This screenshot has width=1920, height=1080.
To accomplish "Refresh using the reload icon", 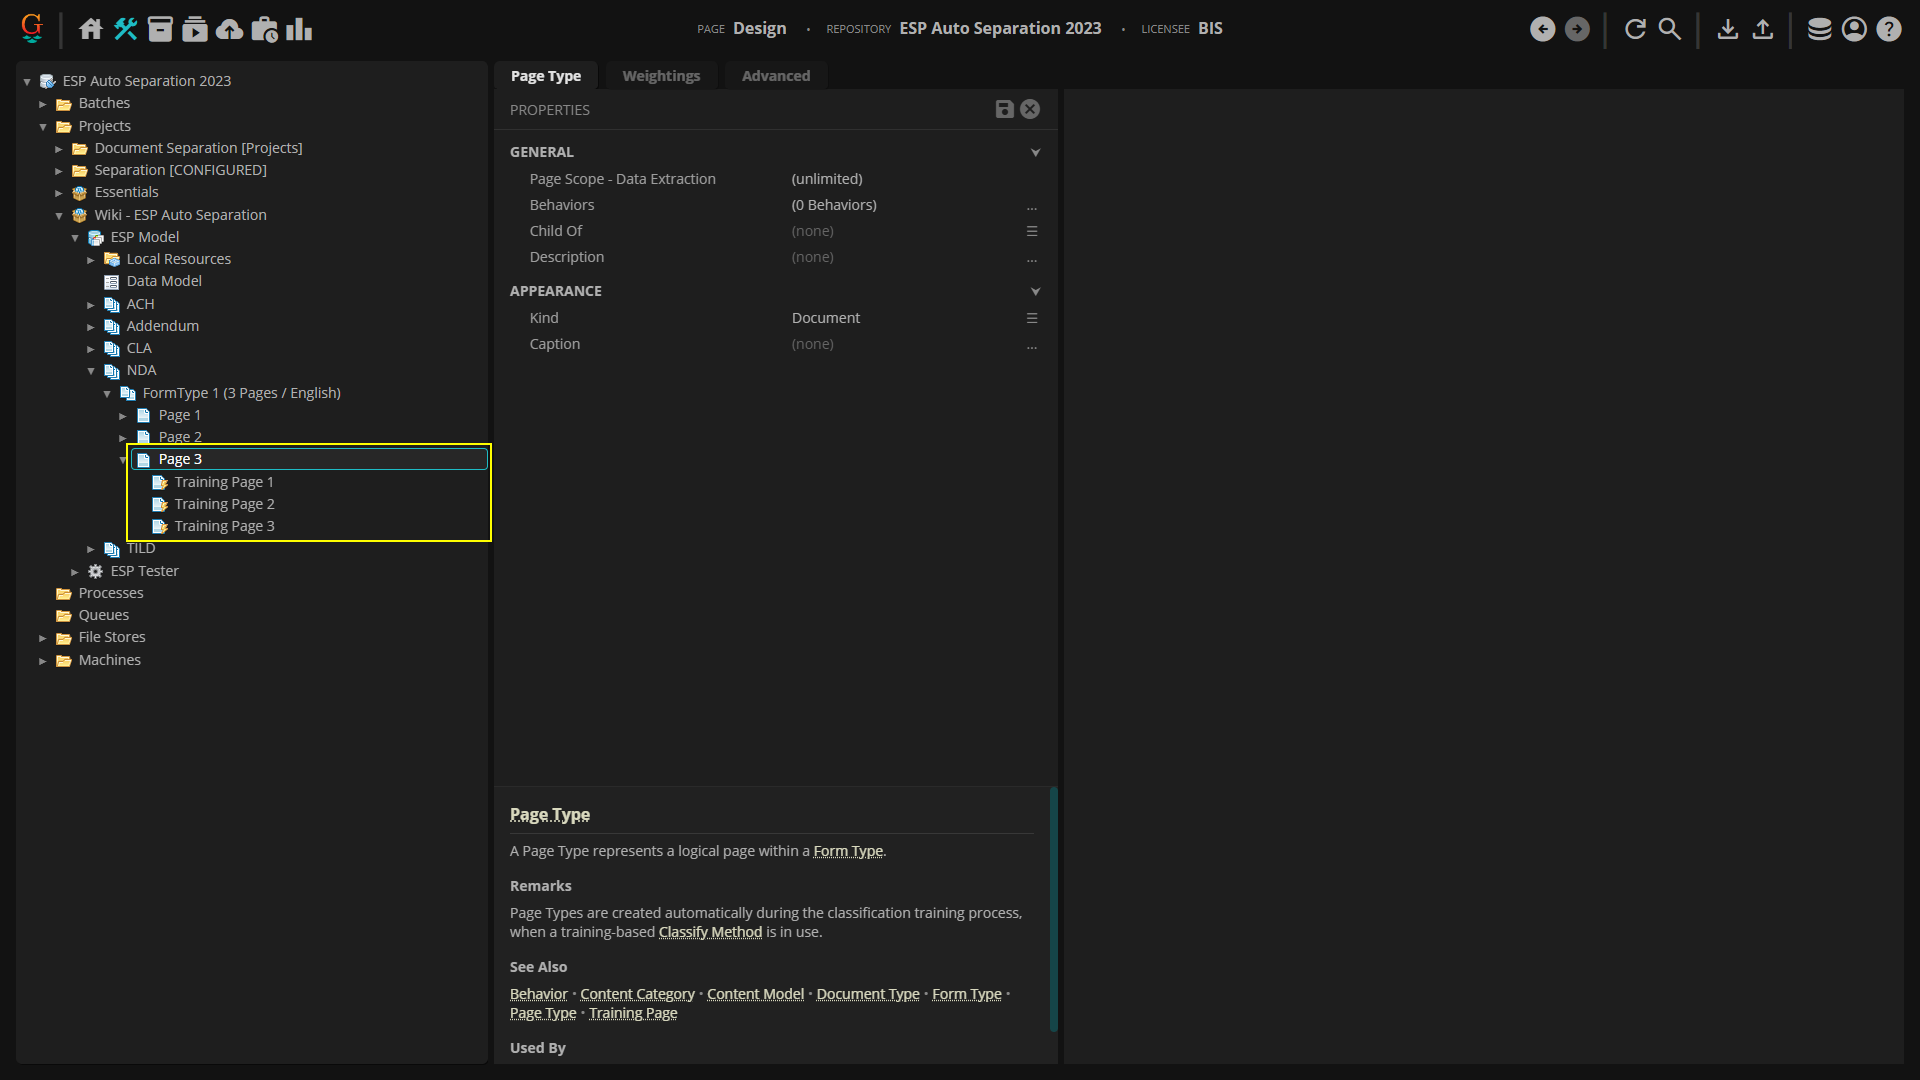I will 1635,29.
